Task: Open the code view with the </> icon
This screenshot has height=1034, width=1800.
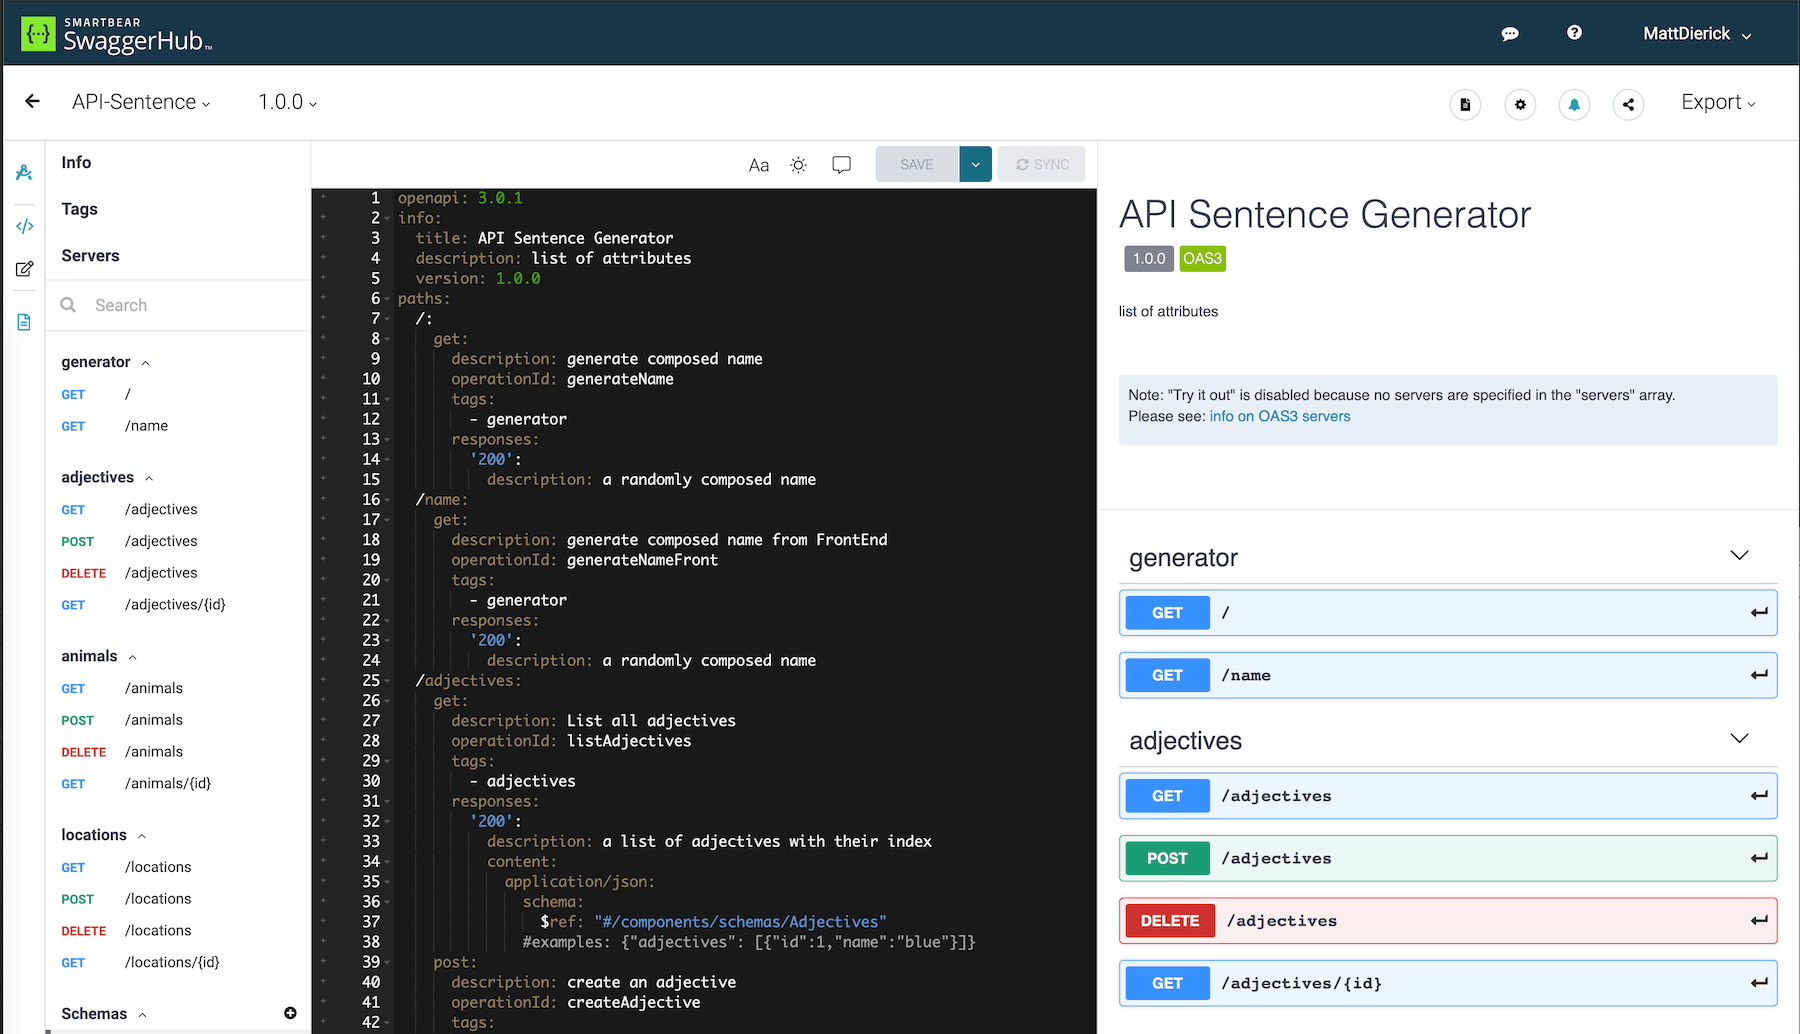Action: point(24,226)
